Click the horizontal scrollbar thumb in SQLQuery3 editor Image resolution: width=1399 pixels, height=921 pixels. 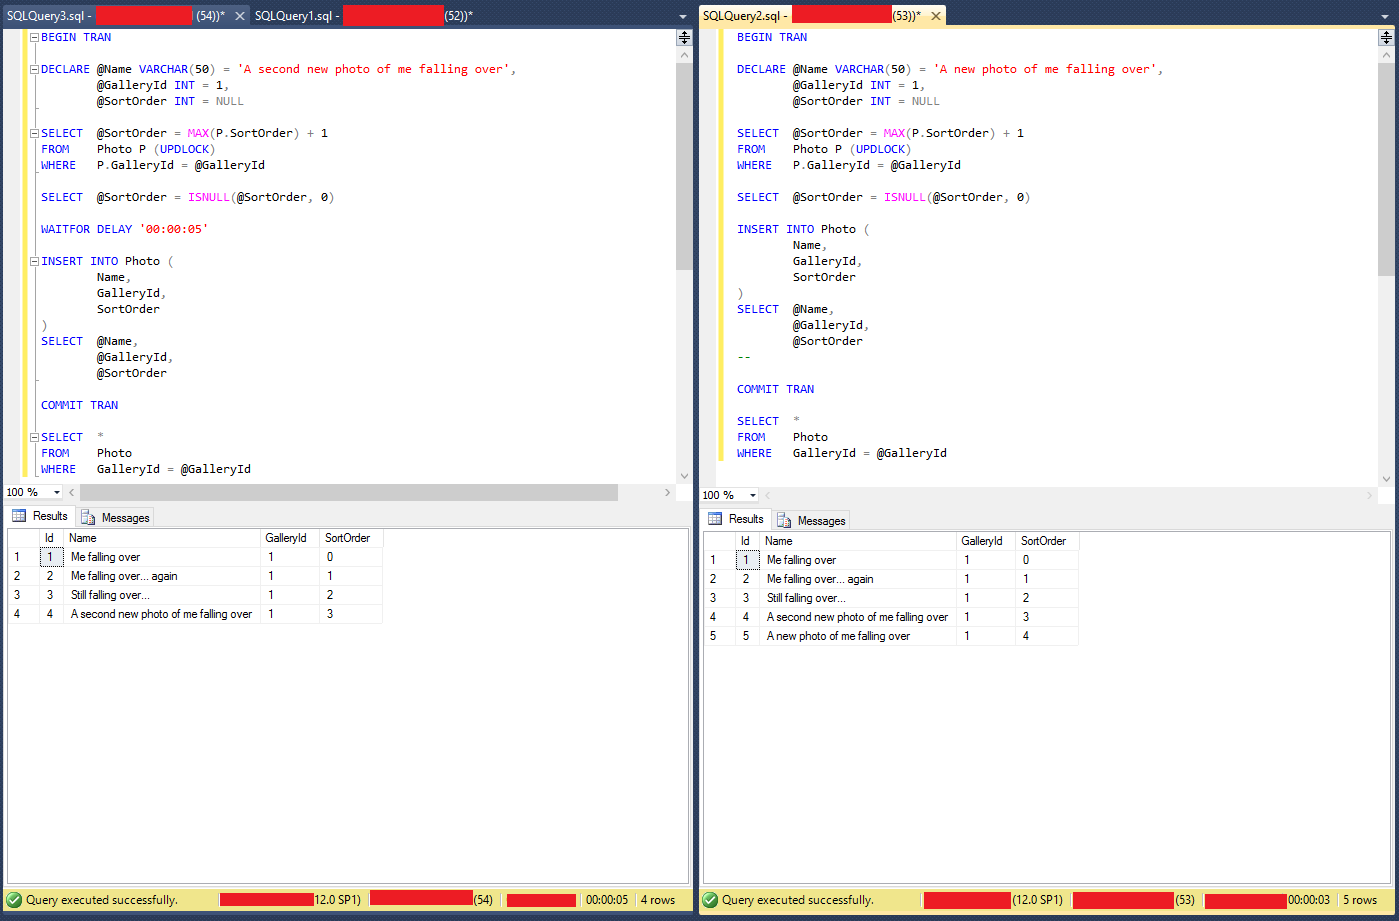pyautogui.click(x=348, y=492)
